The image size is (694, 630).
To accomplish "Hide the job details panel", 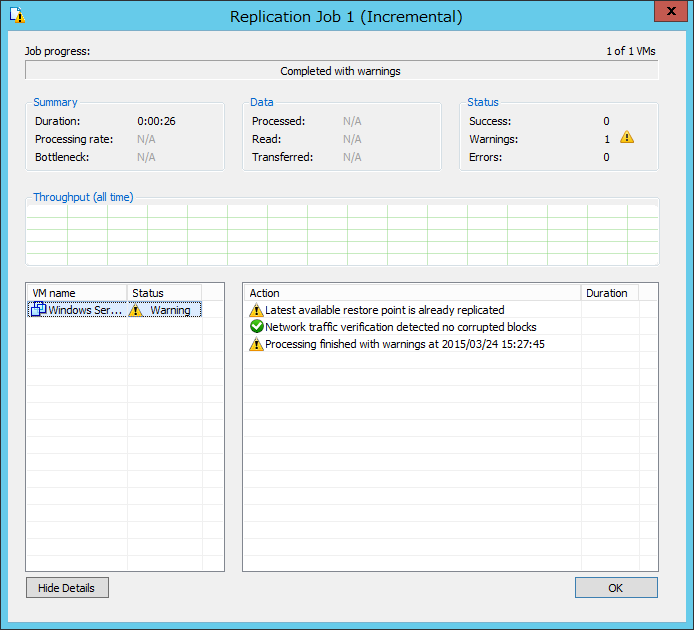I will tap(67, 587).
